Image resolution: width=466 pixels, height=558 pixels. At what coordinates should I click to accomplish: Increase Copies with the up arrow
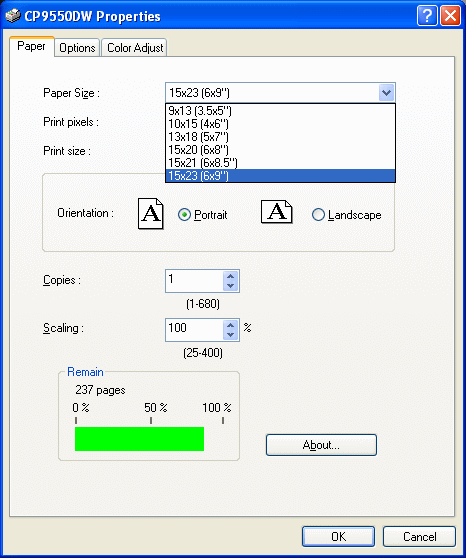[x=231, y=276]
